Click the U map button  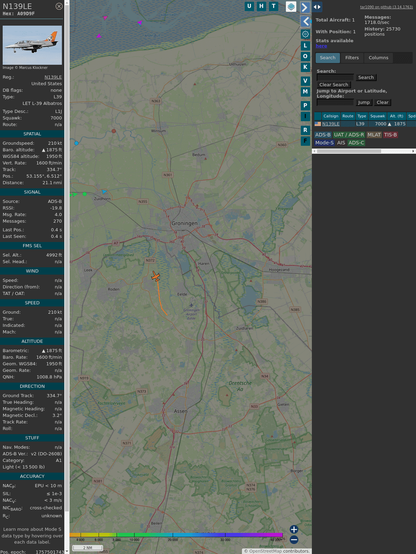pos(249,6)
